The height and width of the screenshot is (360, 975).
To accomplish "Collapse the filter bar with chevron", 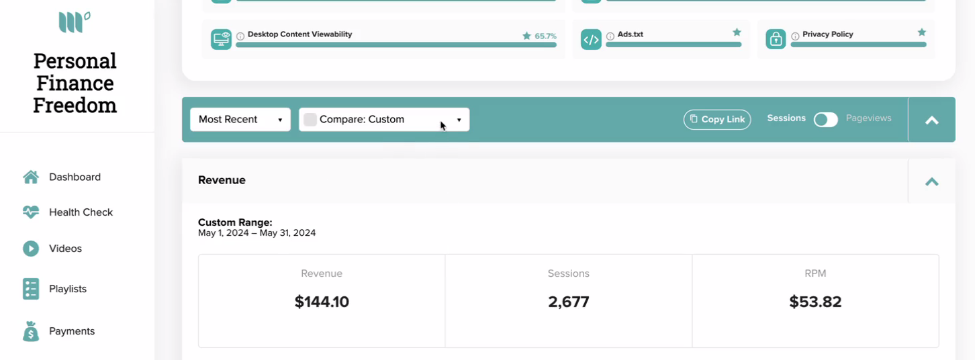I will tap(931, 121).
